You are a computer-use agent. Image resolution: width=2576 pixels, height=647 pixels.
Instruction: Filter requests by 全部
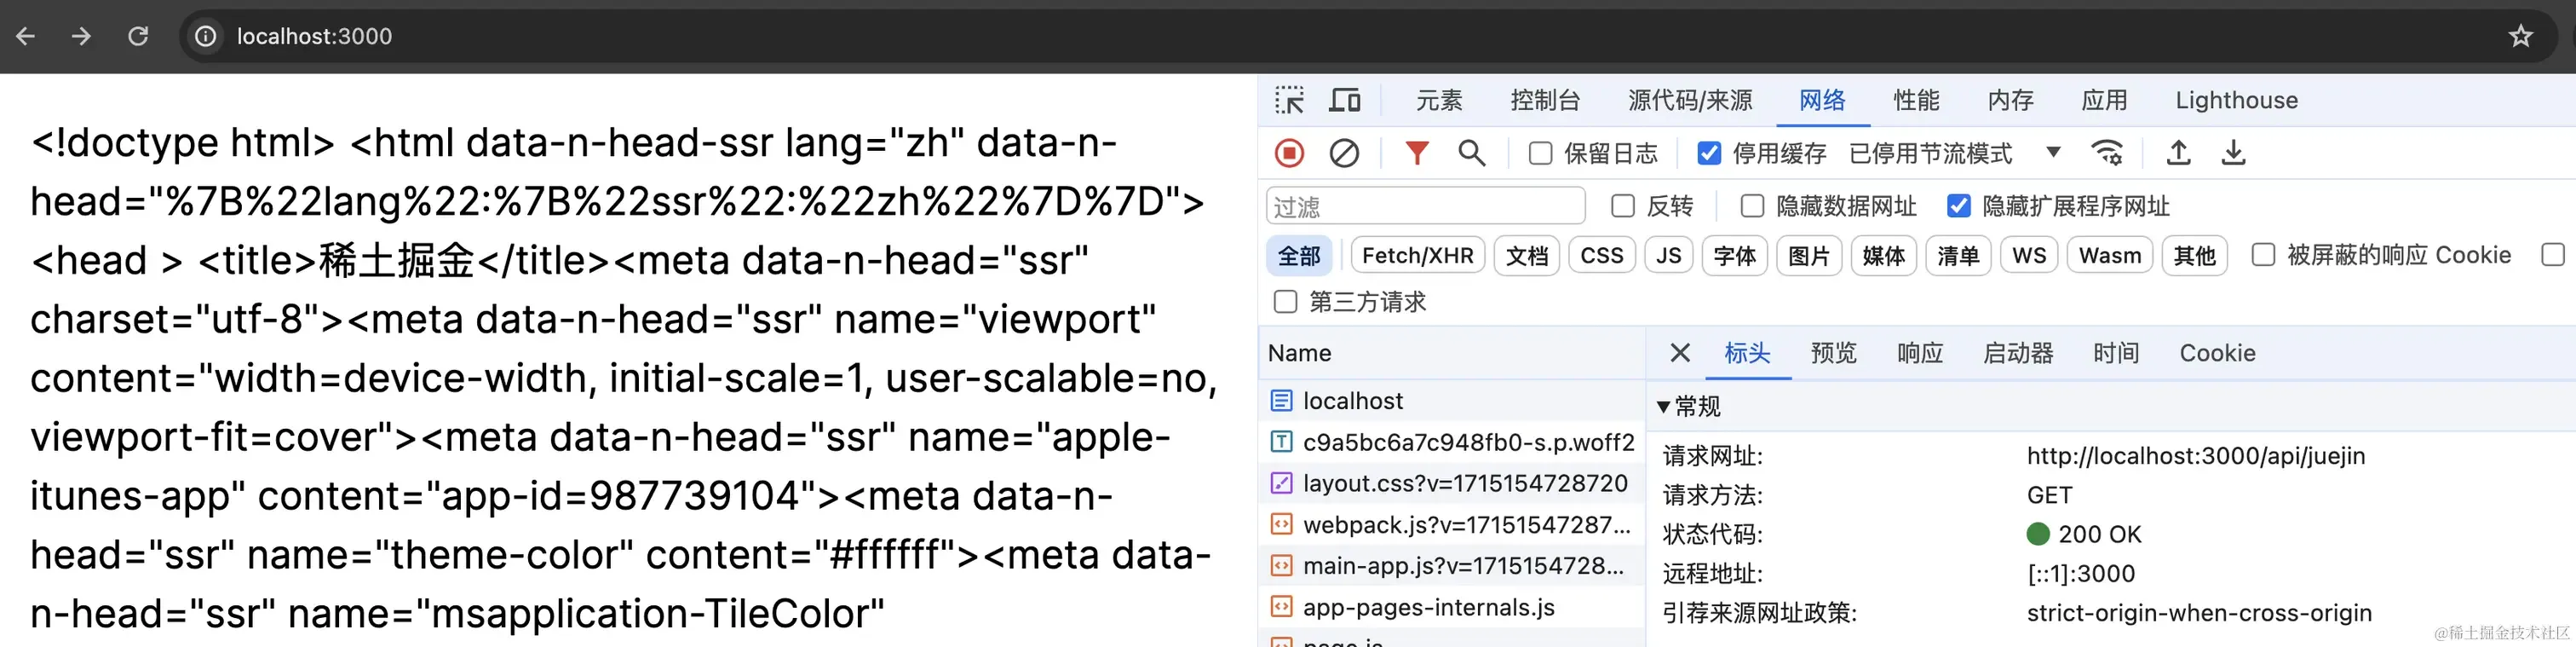click(1299, 256)
